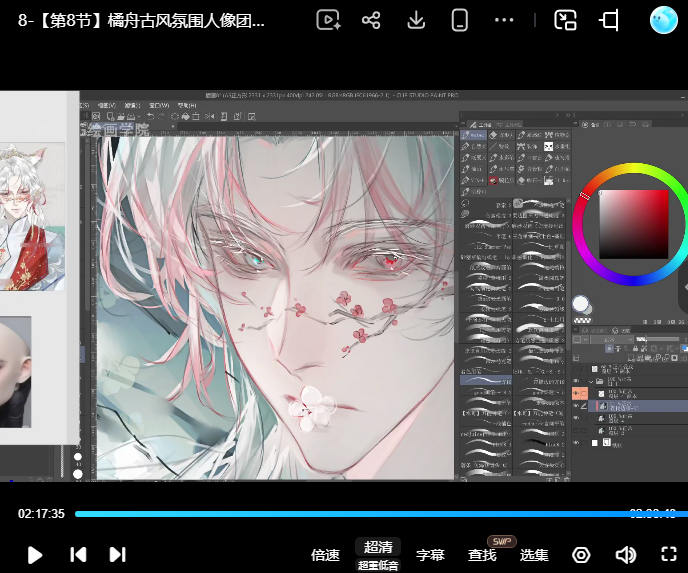Screen dimensions: 688x573
Task: Select the highlighted blue brush preset
Action: pos(486,380)
